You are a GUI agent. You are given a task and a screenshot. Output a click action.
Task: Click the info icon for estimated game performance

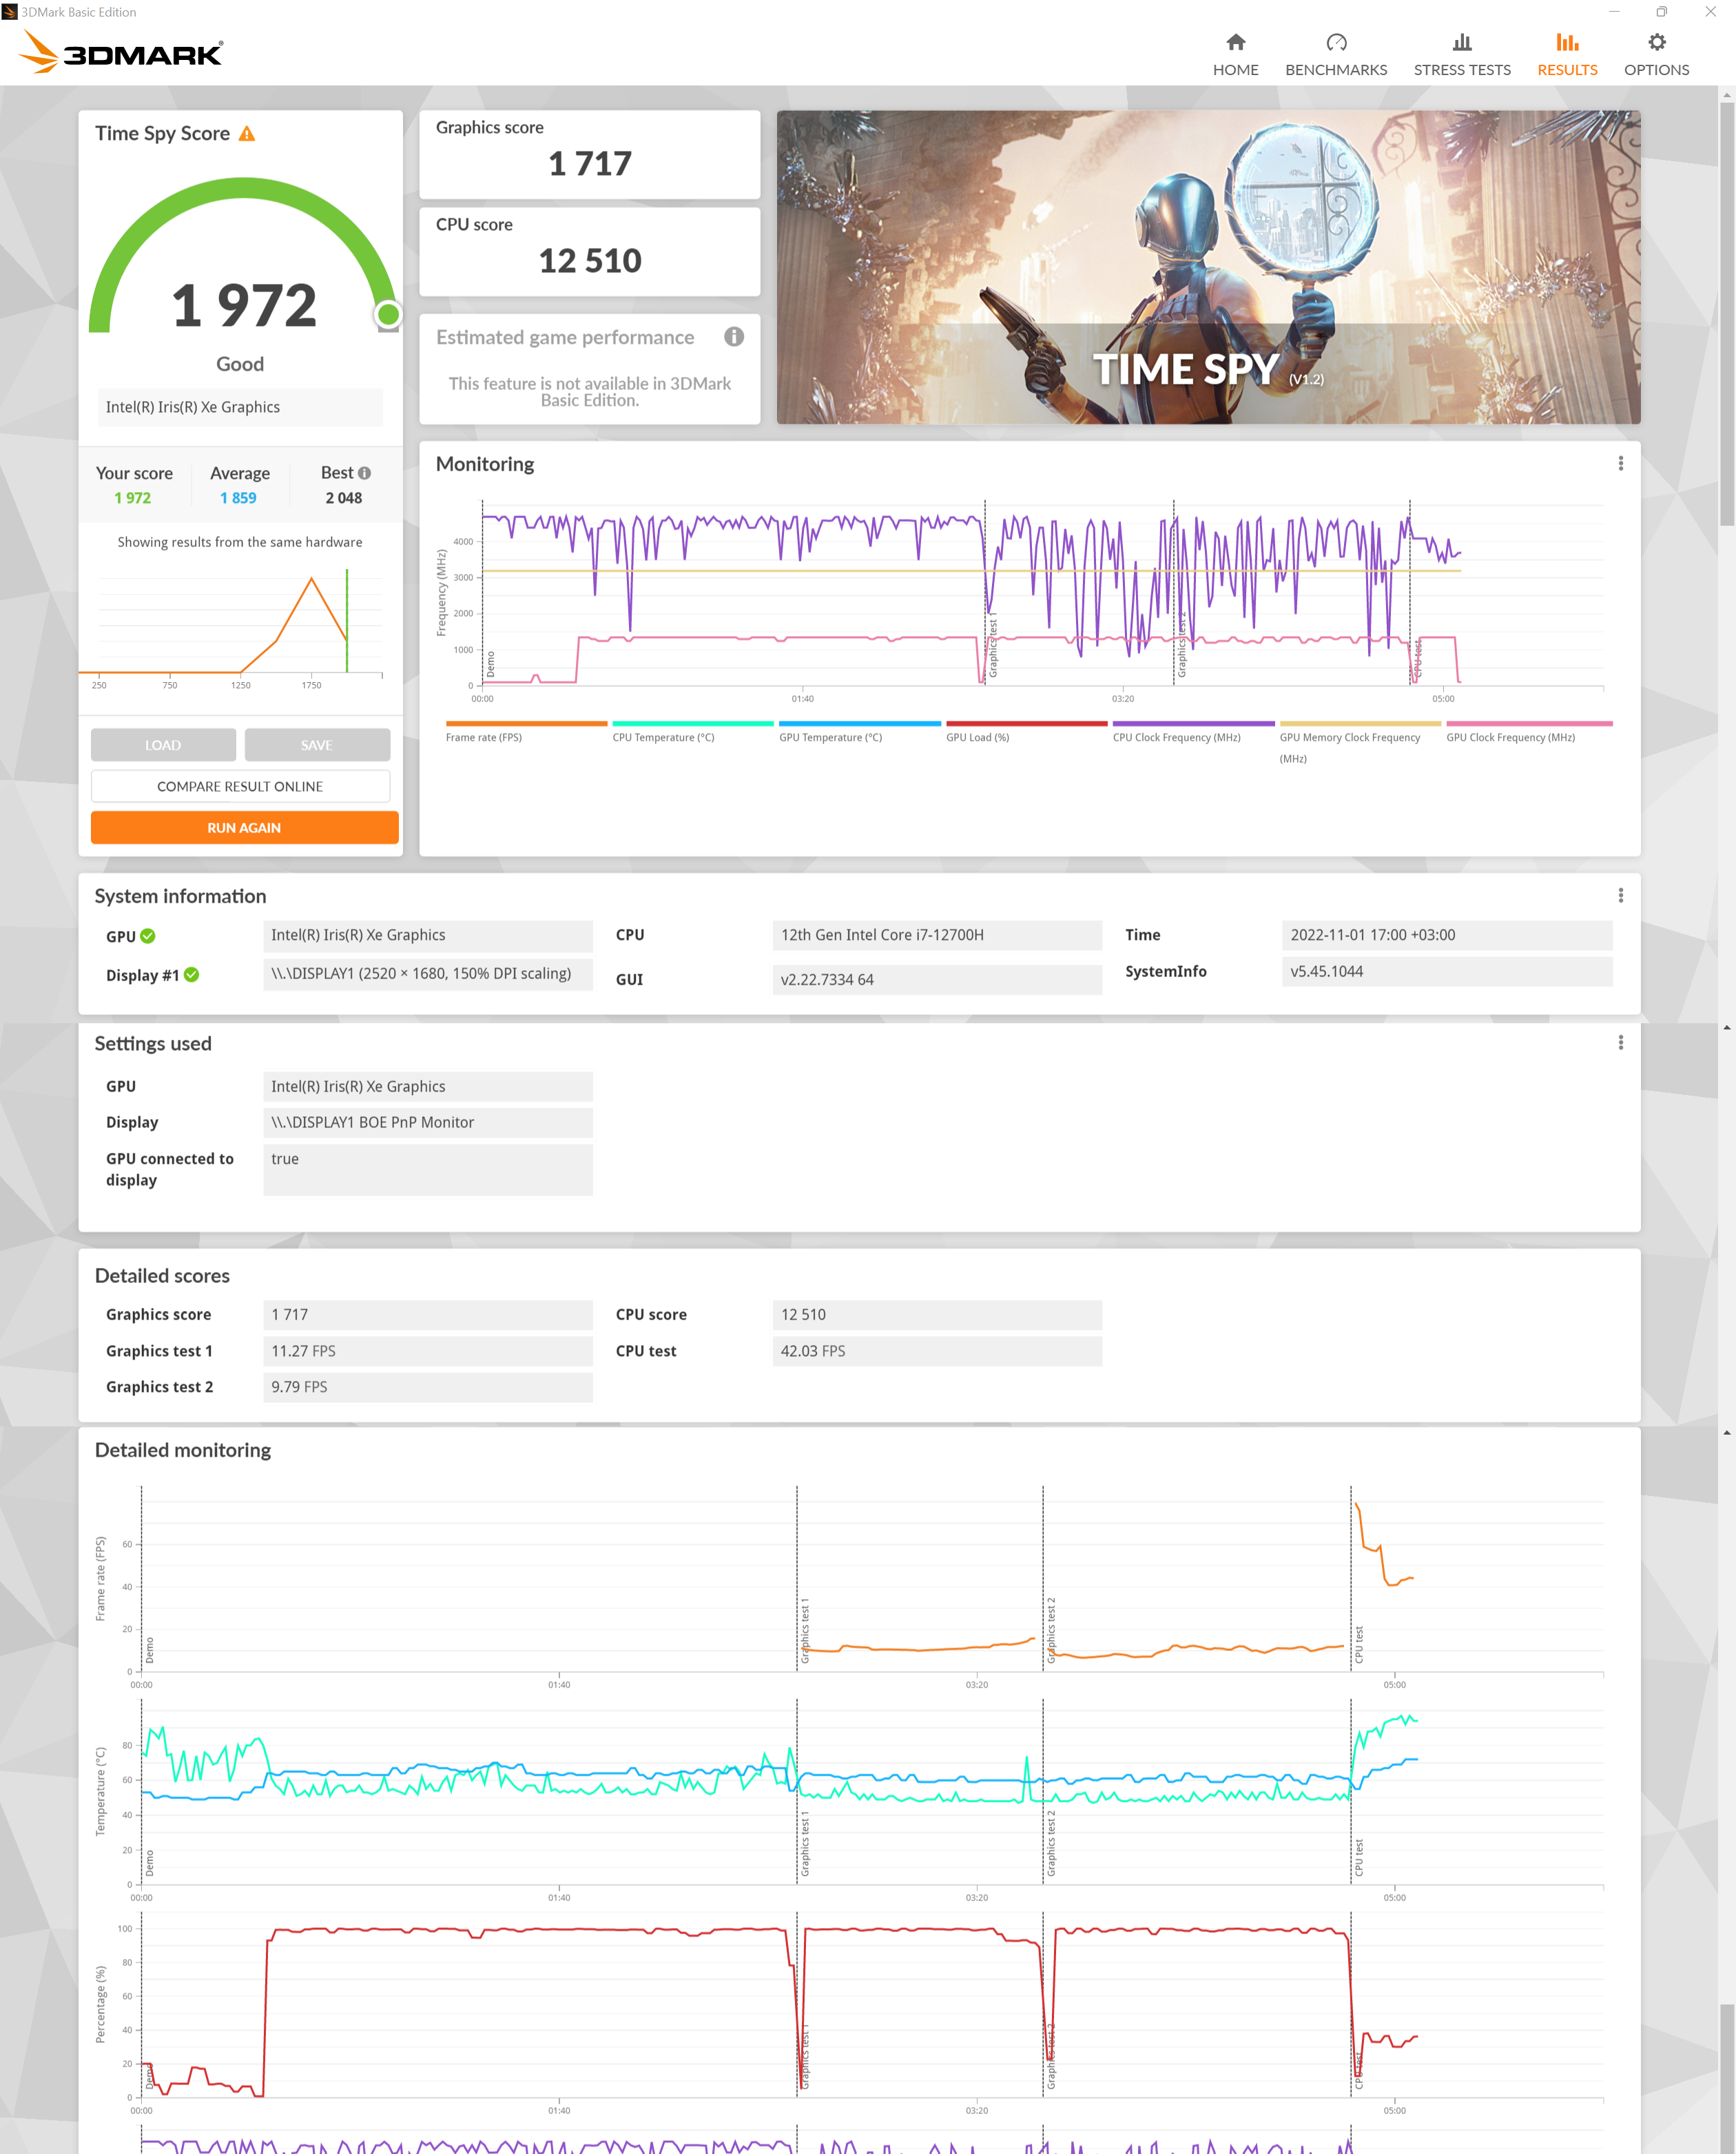tap(734, 337)
